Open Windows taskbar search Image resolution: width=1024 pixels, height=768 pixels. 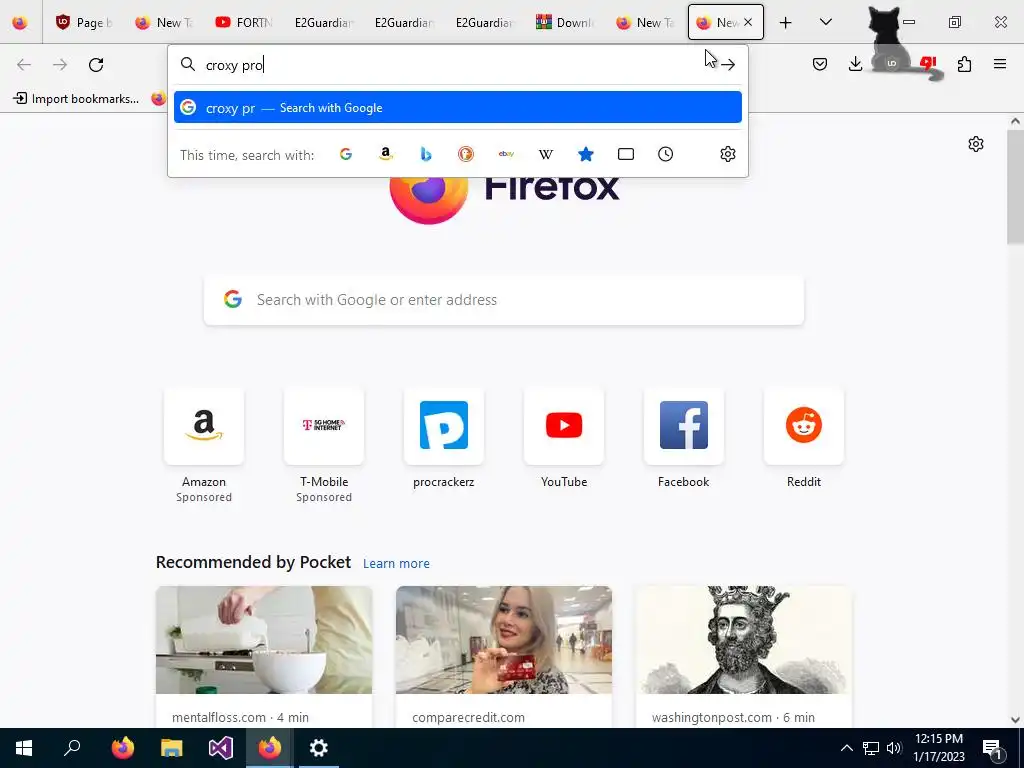pos(72,748)
